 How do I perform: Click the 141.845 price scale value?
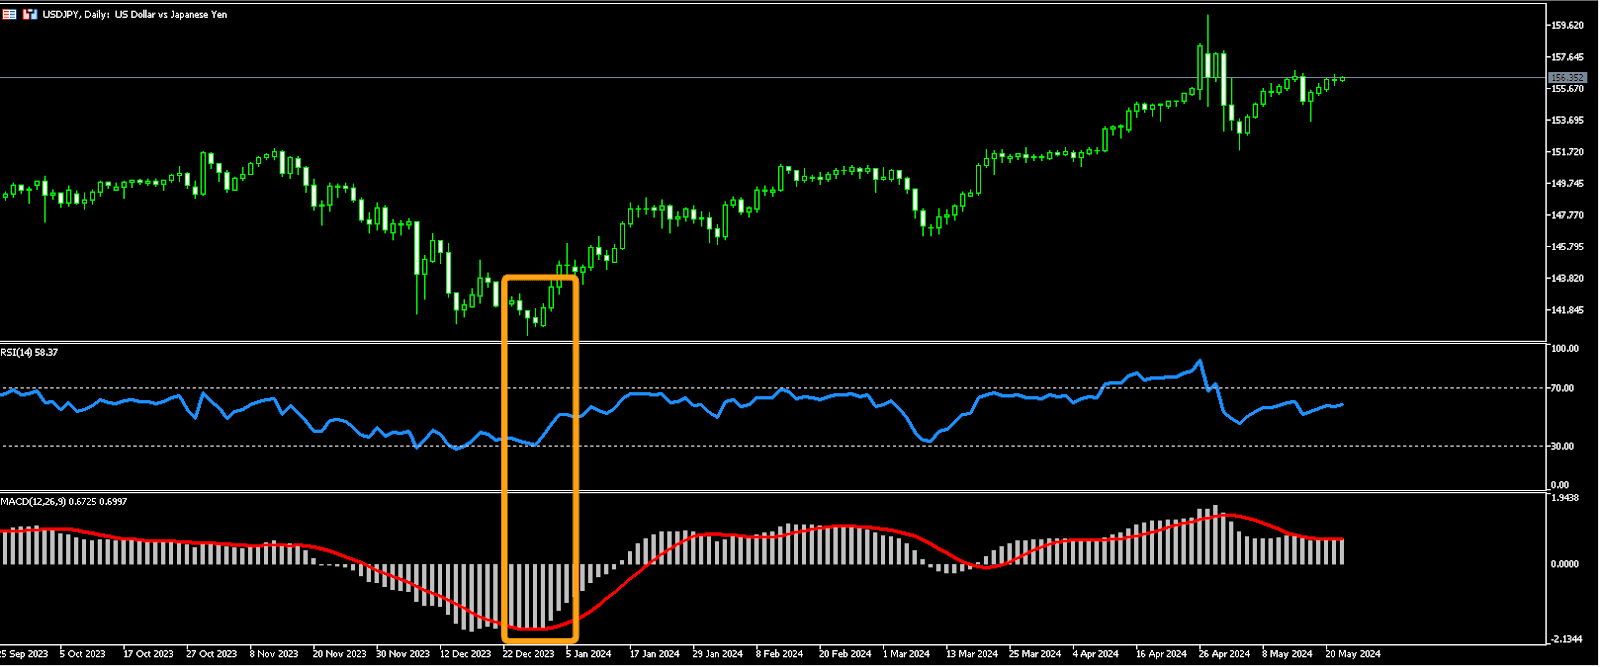coord(1567,310)
